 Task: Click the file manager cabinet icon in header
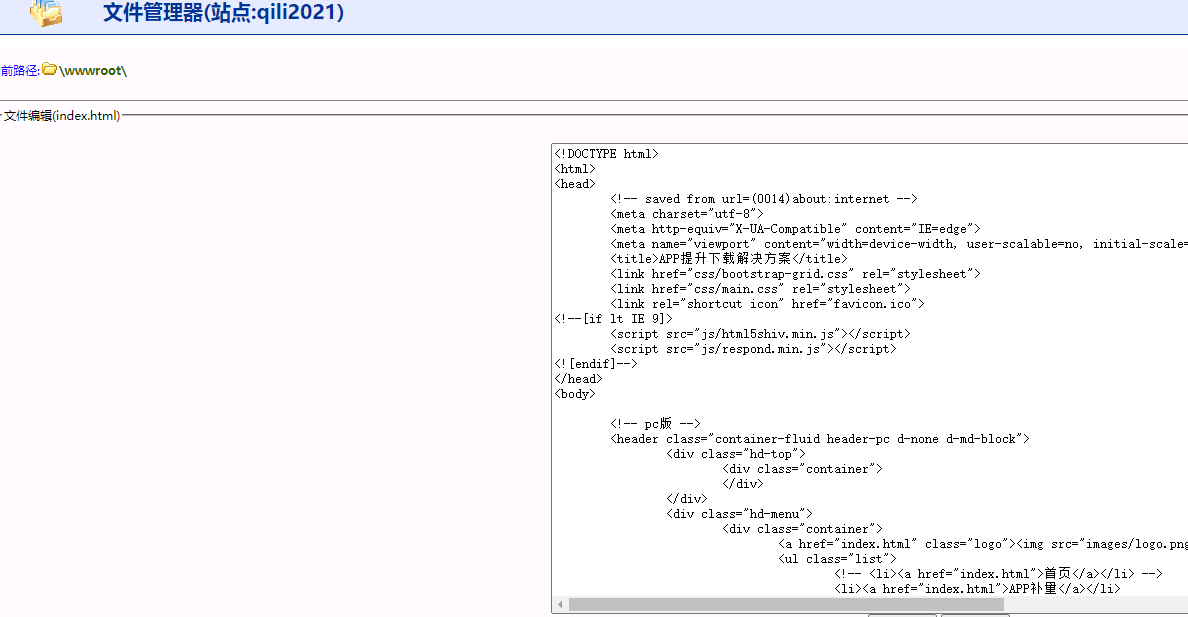(x=45, y=13)
